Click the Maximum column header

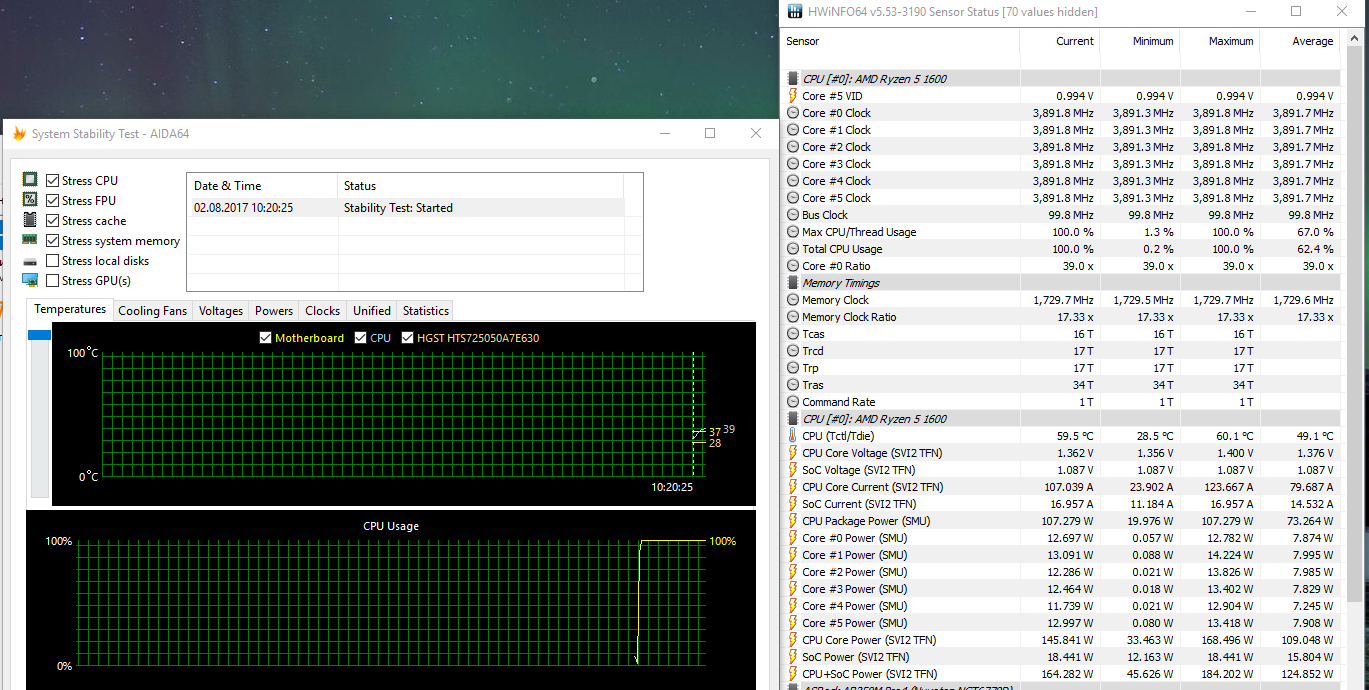pyautogui.click(x=1219, y=41)
